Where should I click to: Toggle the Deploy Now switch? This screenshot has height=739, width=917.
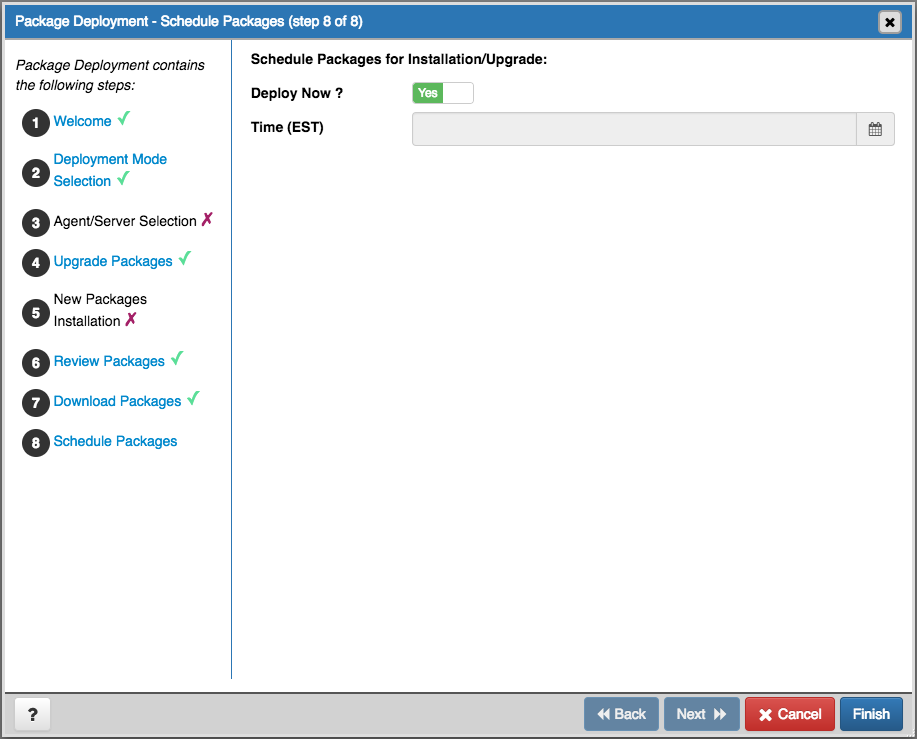443,93
